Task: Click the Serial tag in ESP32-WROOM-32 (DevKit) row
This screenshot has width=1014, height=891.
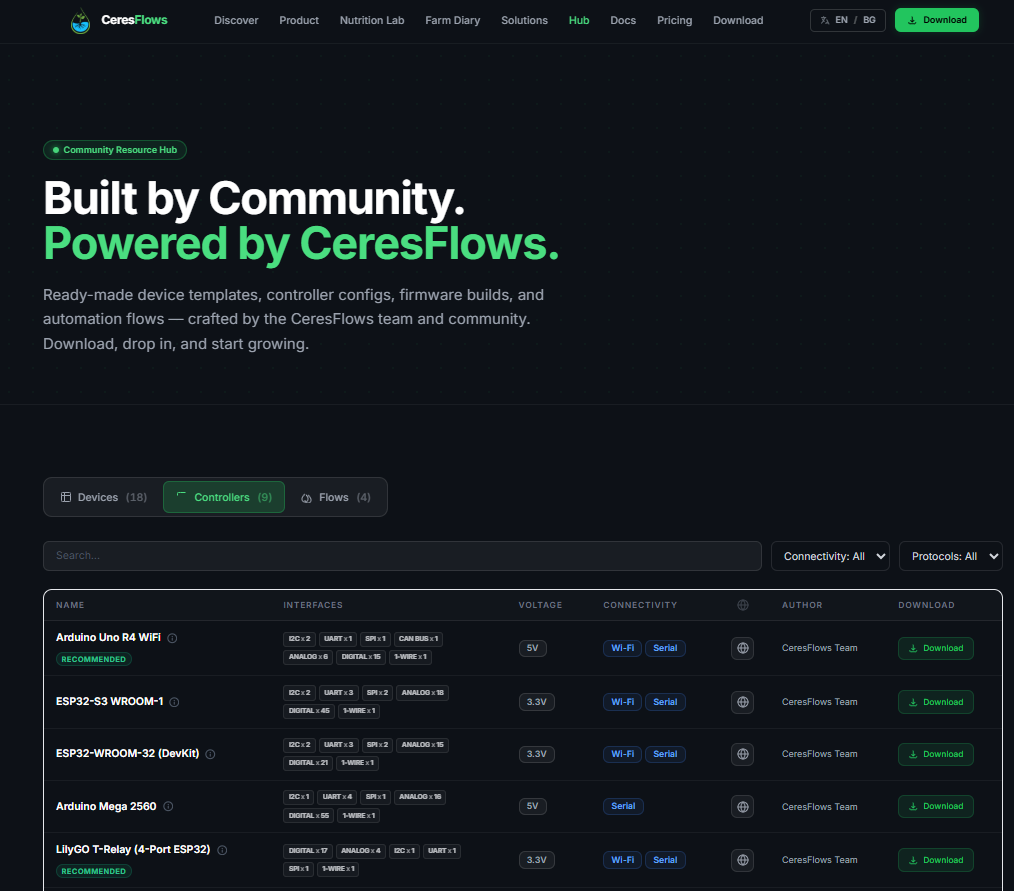Action: (x=665, y=754)
